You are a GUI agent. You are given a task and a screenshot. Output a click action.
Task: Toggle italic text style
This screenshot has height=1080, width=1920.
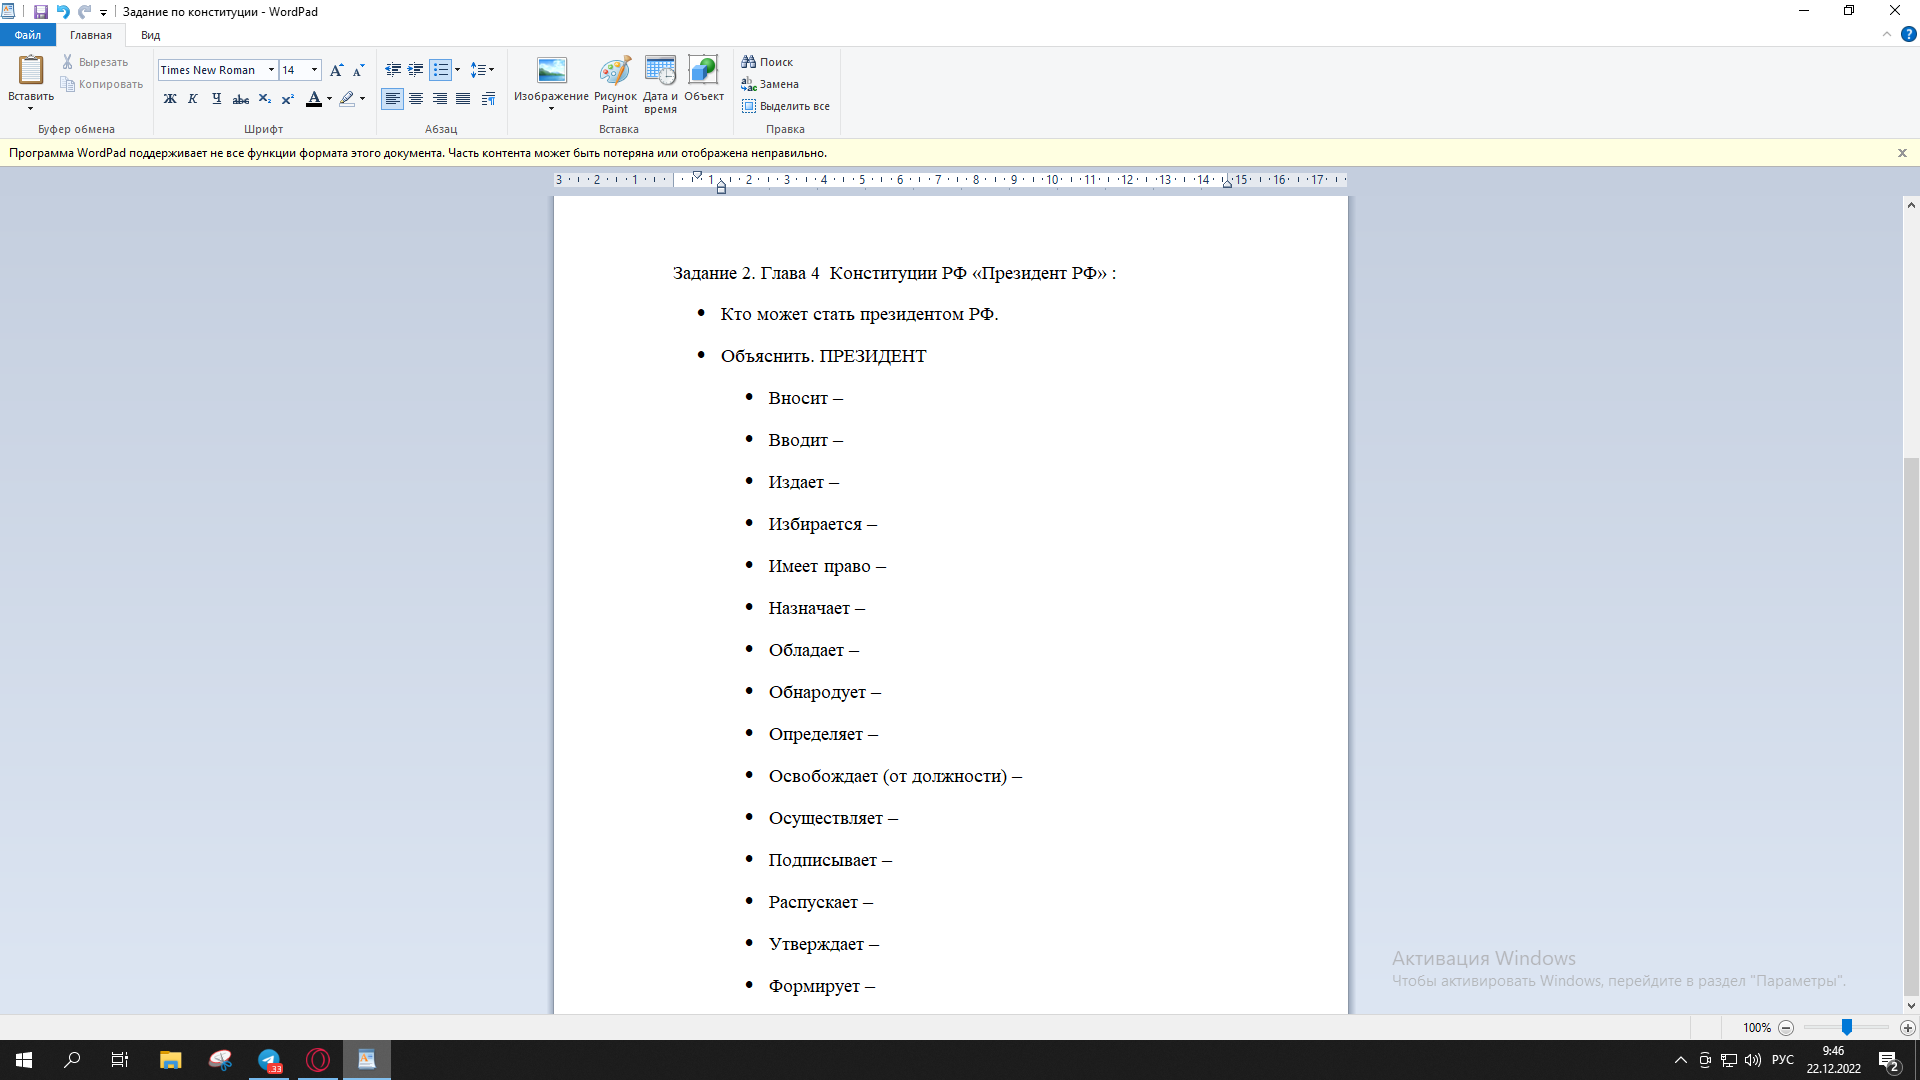point(193,99)
